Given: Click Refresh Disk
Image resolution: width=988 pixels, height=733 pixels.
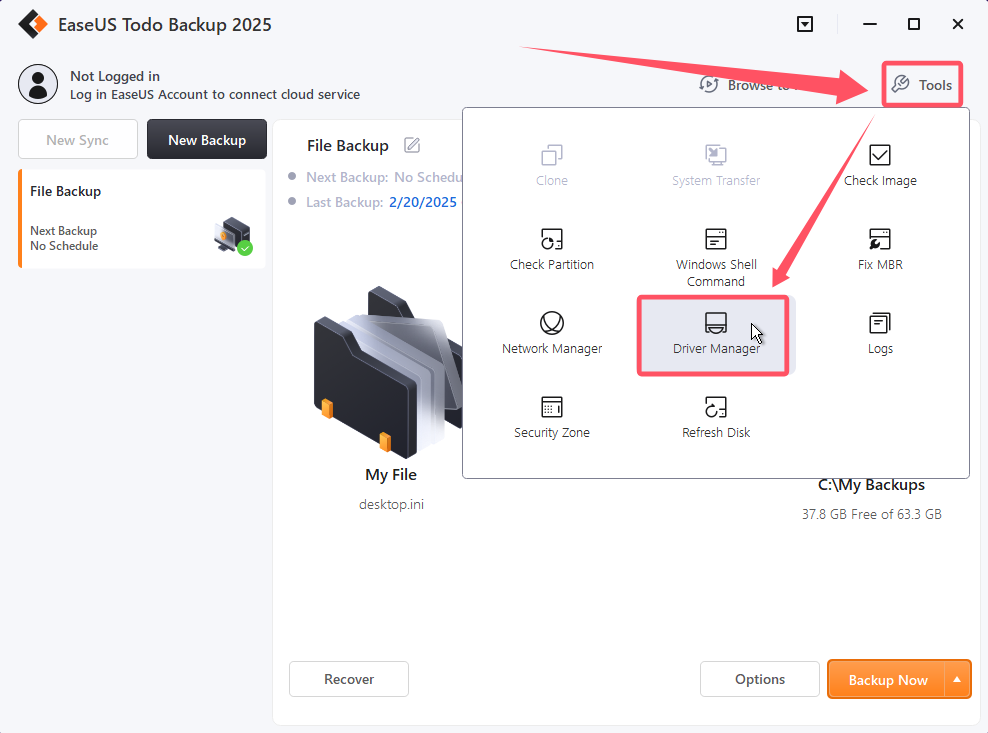Looking at the screenshot, I should click(716, 417).
